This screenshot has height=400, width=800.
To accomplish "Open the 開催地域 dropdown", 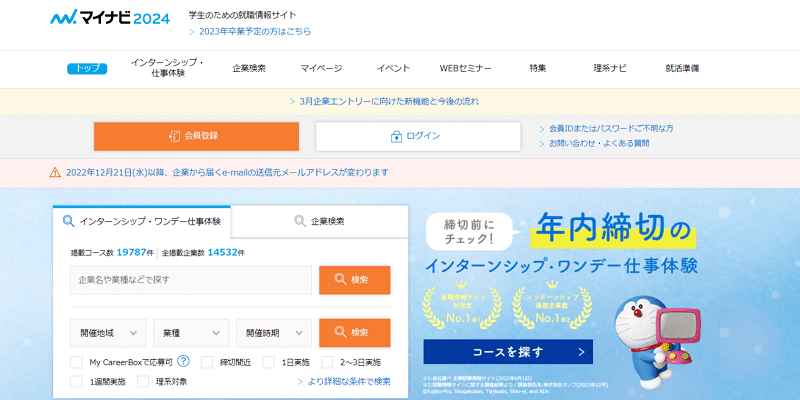I will tap(108, 333).
